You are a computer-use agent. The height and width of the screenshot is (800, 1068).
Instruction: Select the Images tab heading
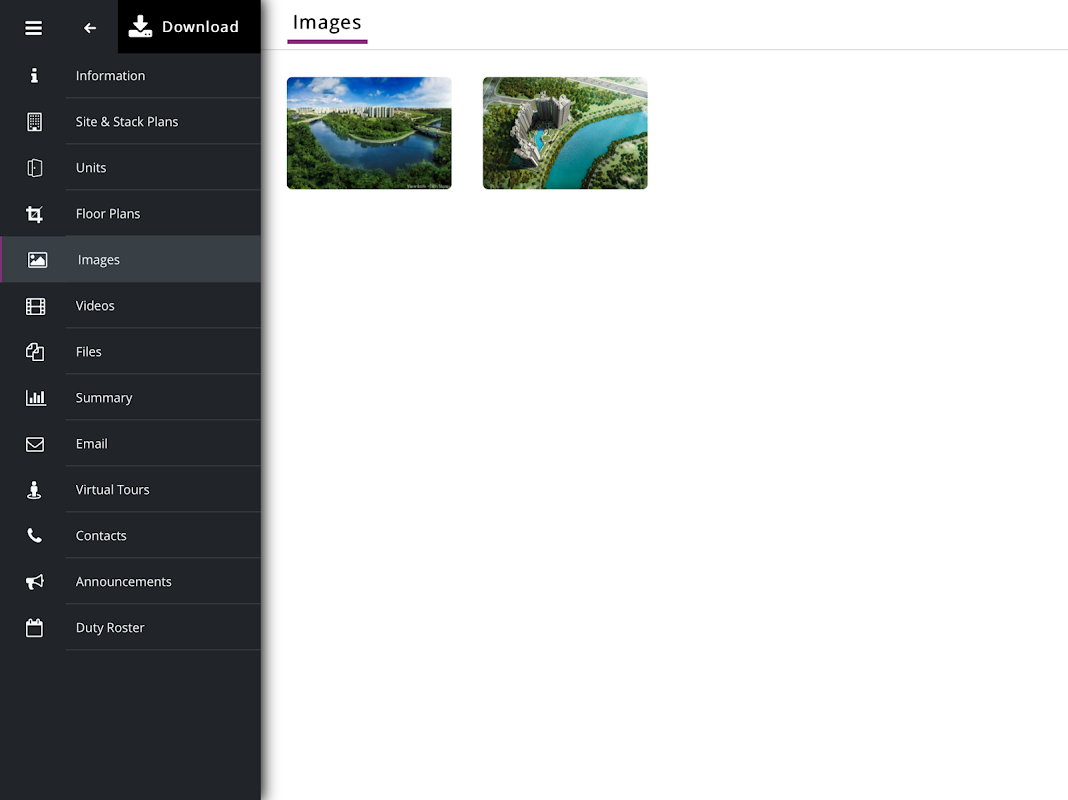(x=327, y=22)
